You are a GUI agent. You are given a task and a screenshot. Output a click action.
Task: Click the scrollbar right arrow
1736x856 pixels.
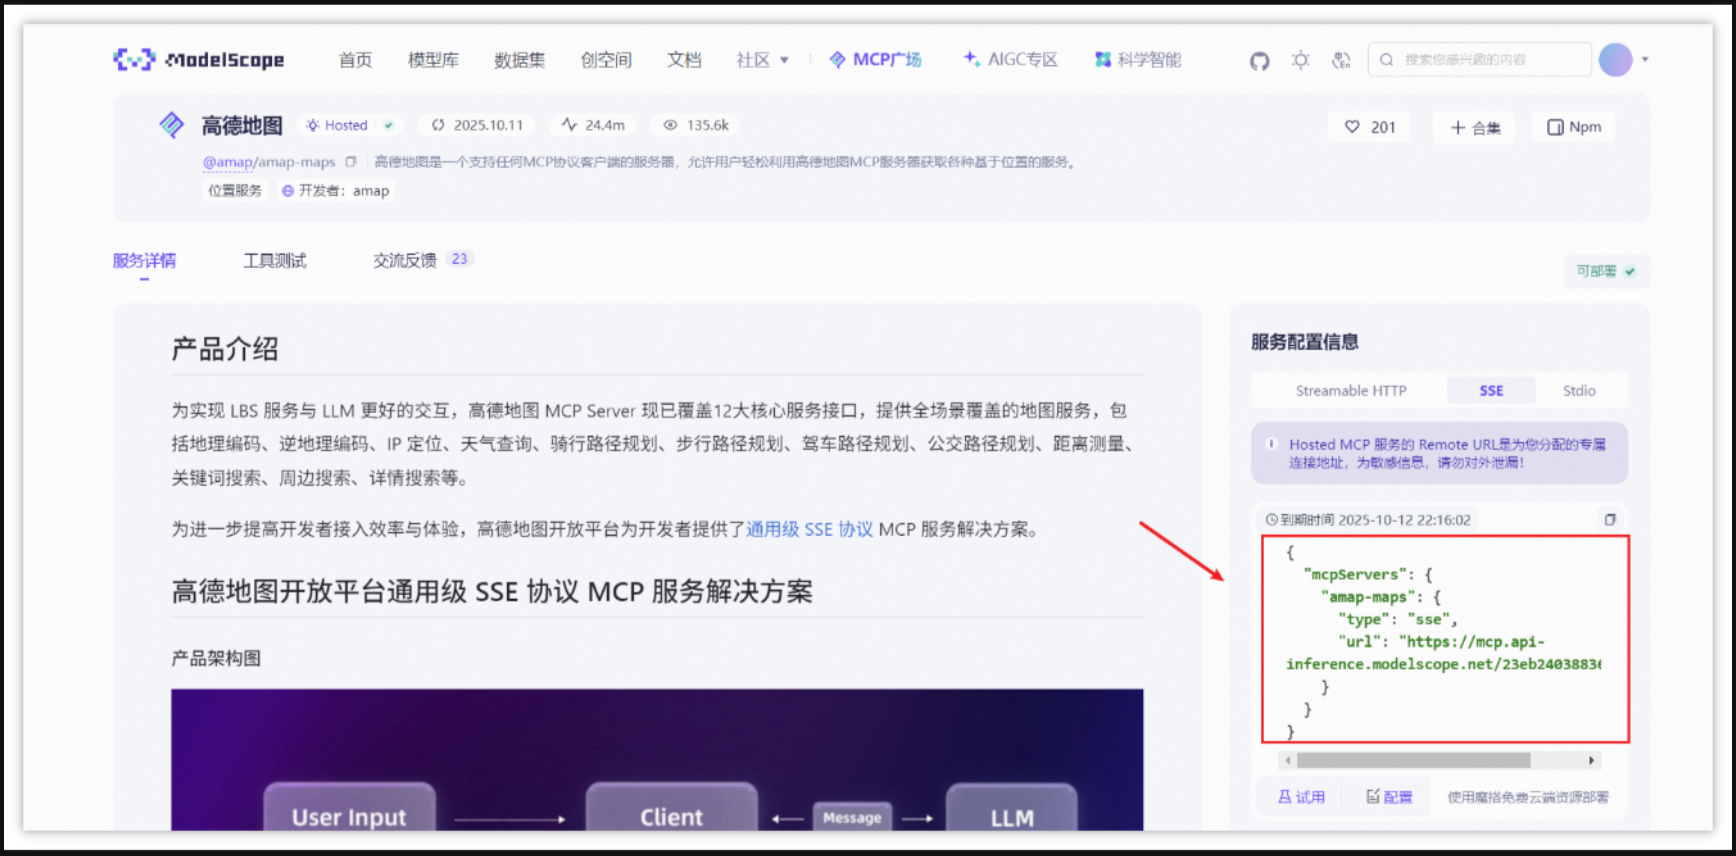coord(1591,761)
